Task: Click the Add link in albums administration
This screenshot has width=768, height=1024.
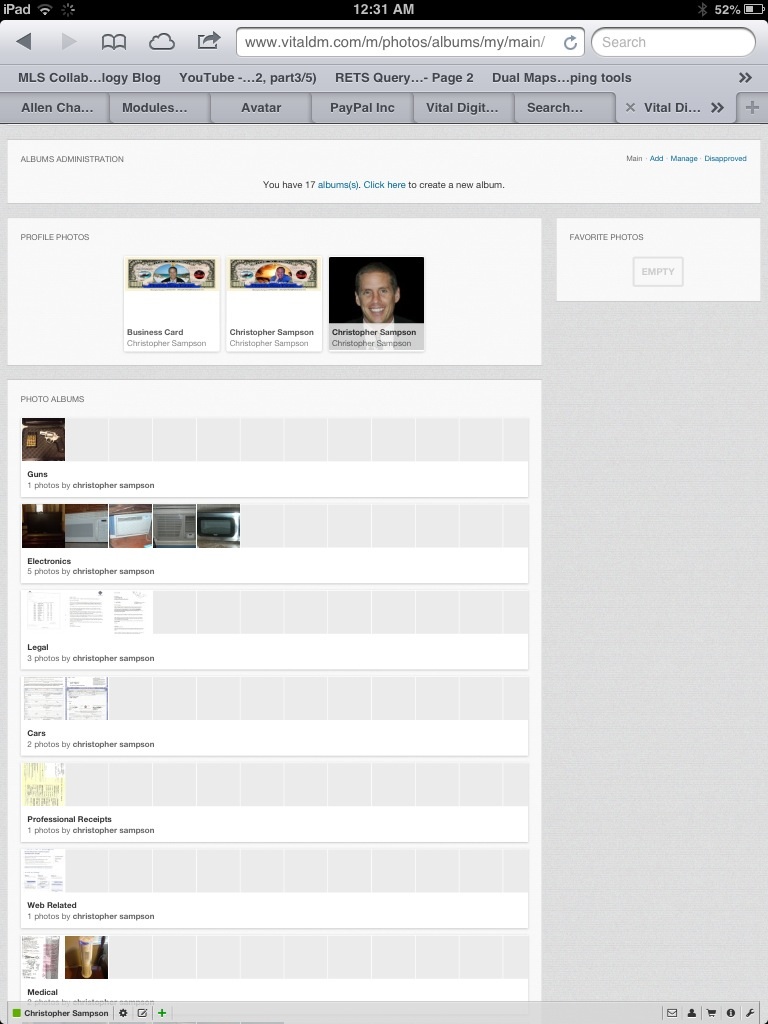Action: coord(656,159)
